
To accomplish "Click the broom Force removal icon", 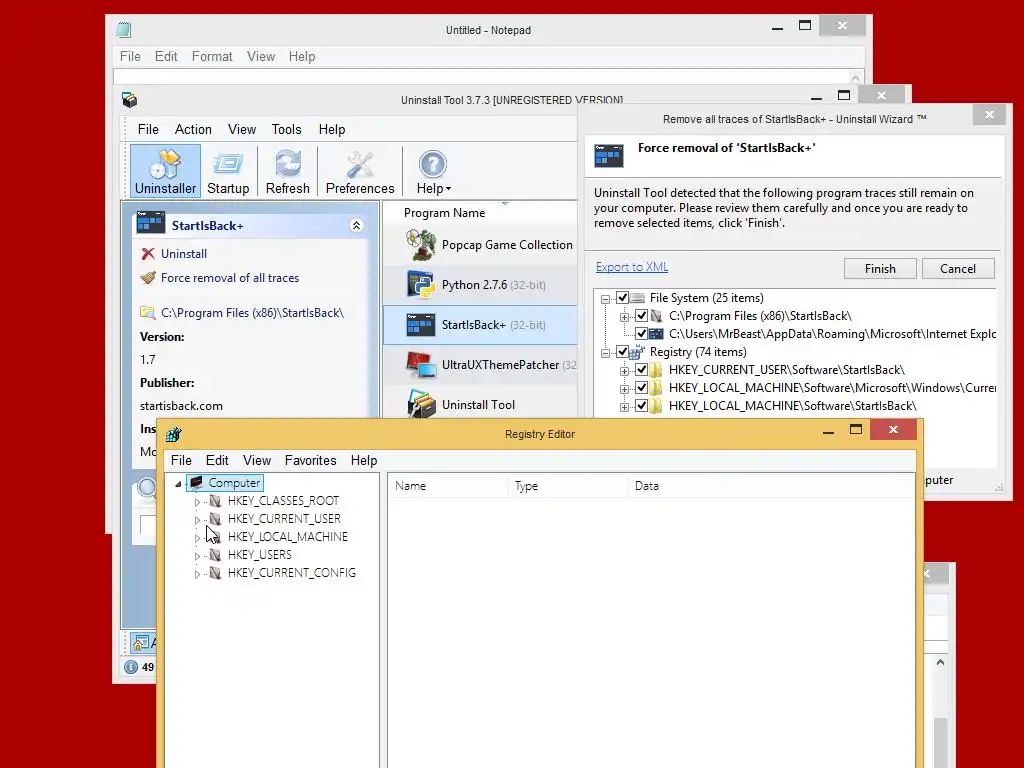I will [148, 278].
